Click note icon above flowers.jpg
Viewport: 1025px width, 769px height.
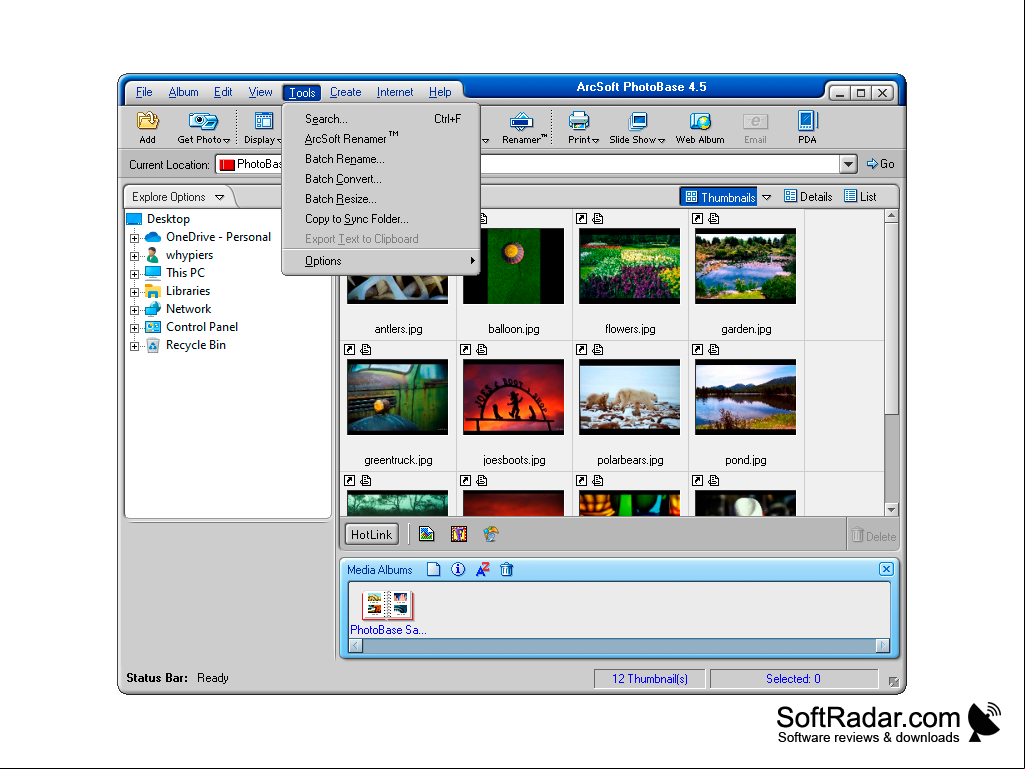coord(597,218)
